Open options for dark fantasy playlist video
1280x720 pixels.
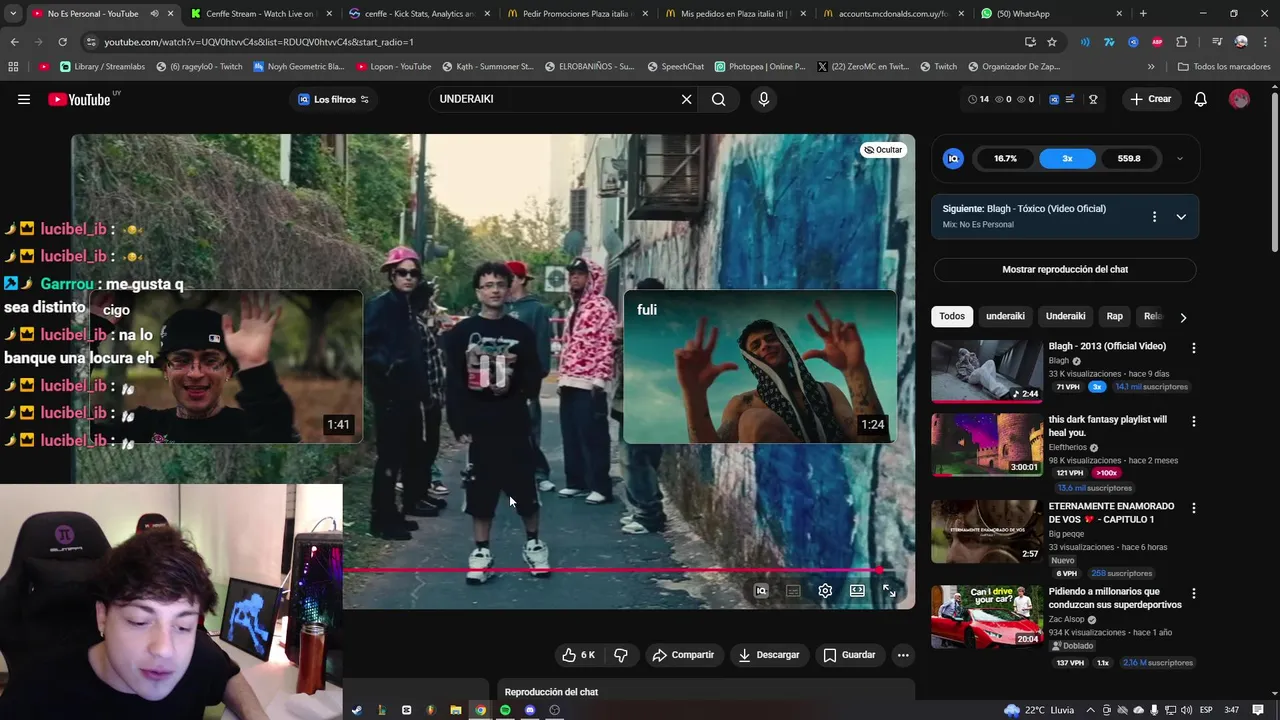(1193, 422)
